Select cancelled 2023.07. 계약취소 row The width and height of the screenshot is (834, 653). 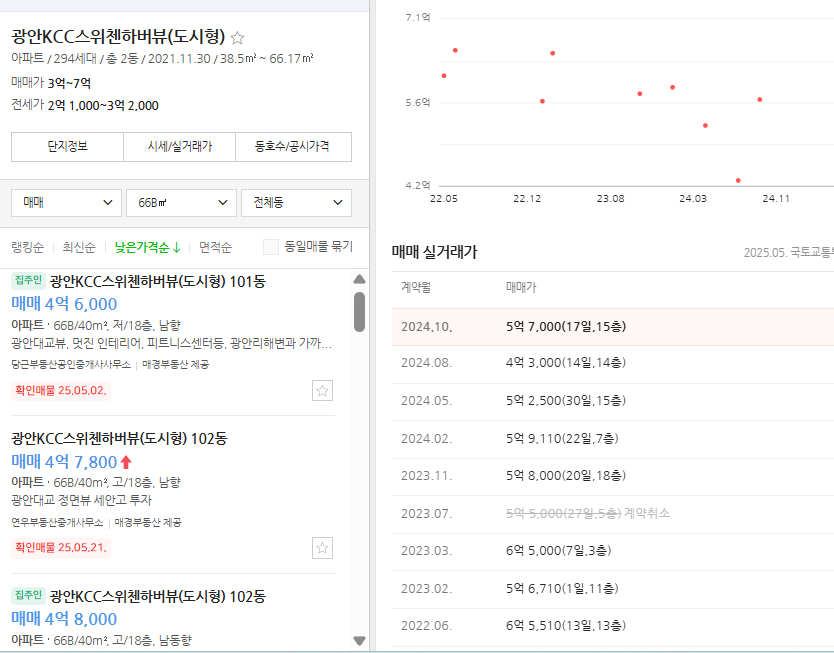tap(613, 514)
